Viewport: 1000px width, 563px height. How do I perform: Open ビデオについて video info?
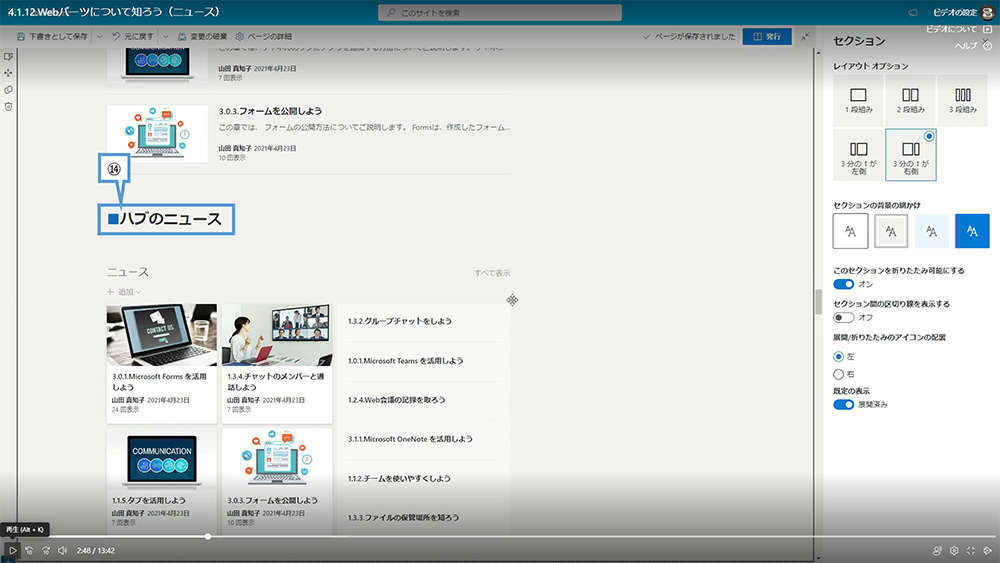958,29
